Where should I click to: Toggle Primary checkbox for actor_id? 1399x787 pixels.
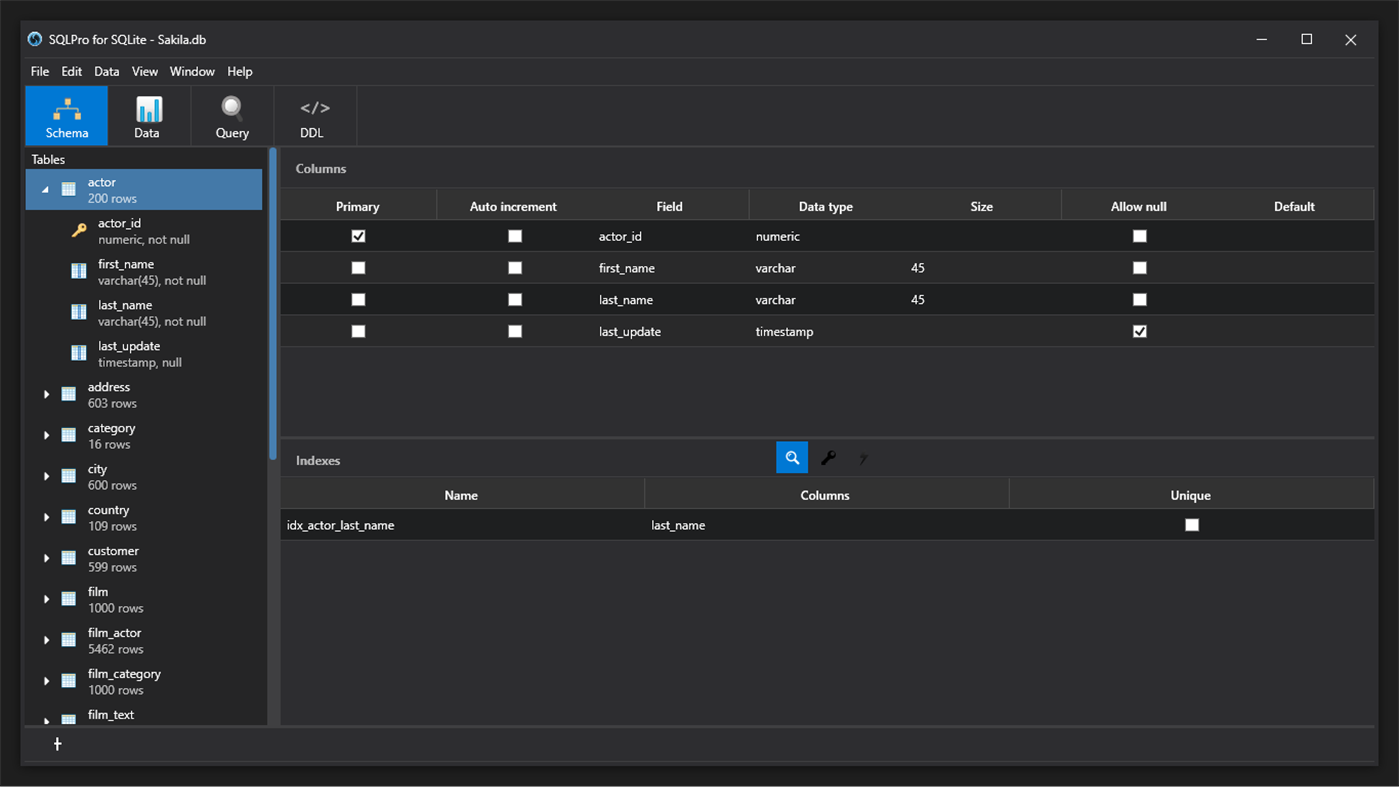tap(358, 236)
